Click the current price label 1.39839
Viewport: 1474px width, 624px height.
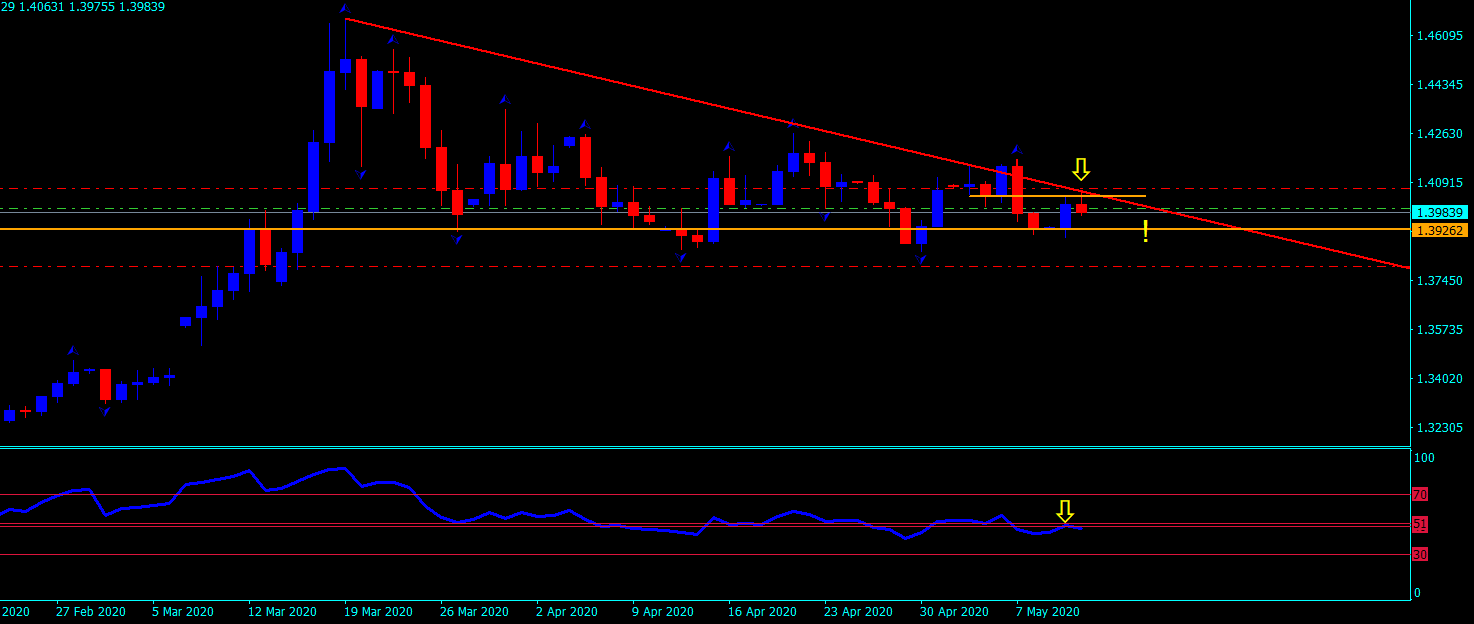[x=1440, y=213]
